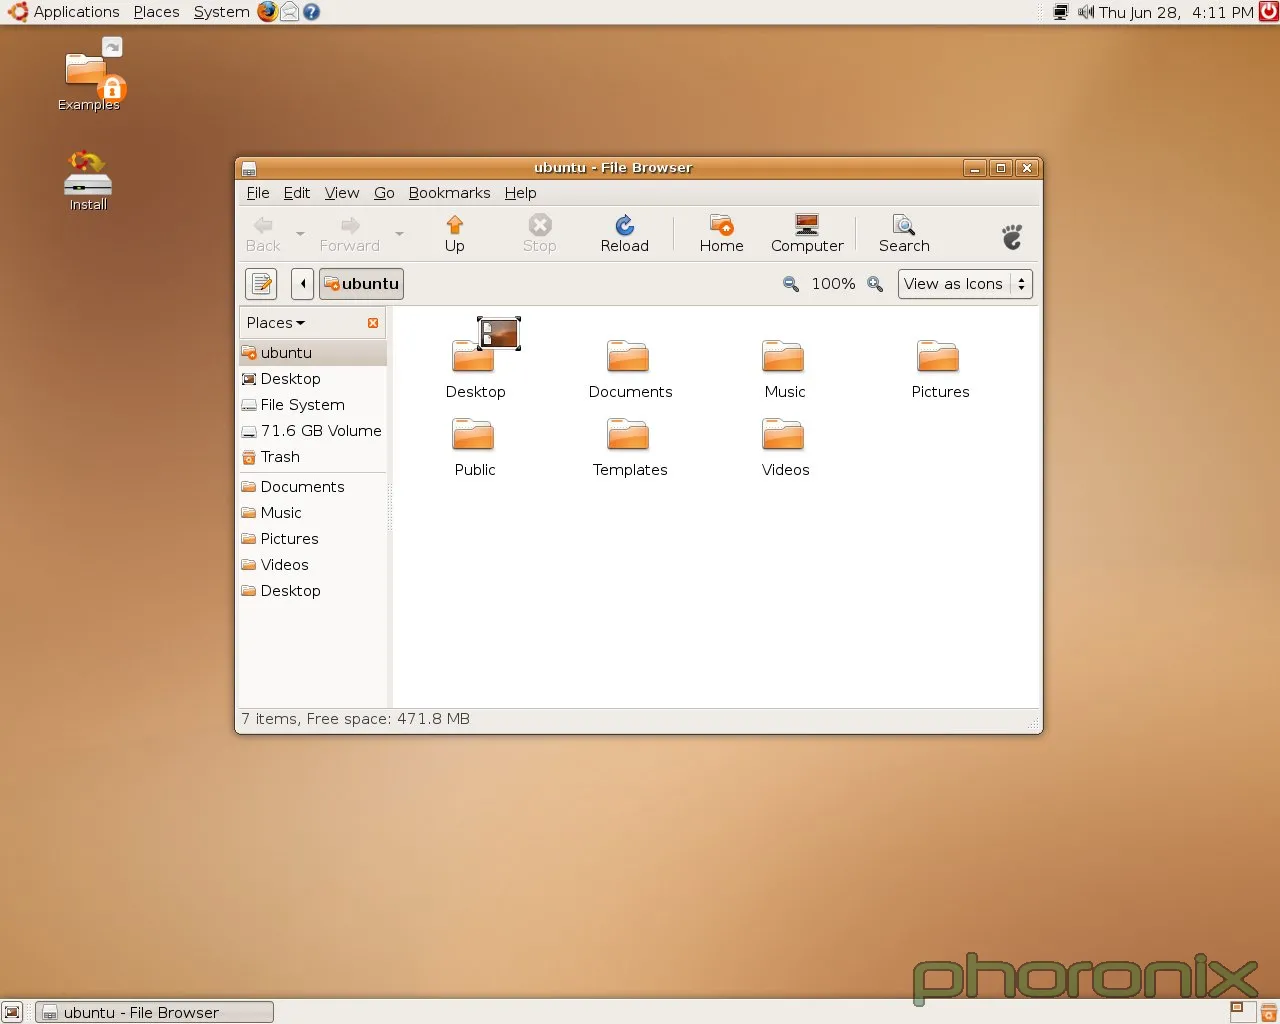This screenshot has height=1024, width=1280.
Task: Open File System in sidebar
Action: pyautogui.click(x=312, y=405)
